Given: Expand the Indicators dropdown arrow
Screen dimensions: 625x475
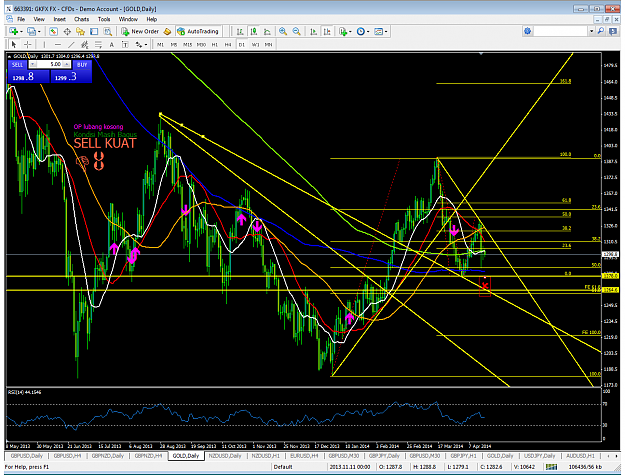Looking at the screenshot, I should click(x=350, y=31).
